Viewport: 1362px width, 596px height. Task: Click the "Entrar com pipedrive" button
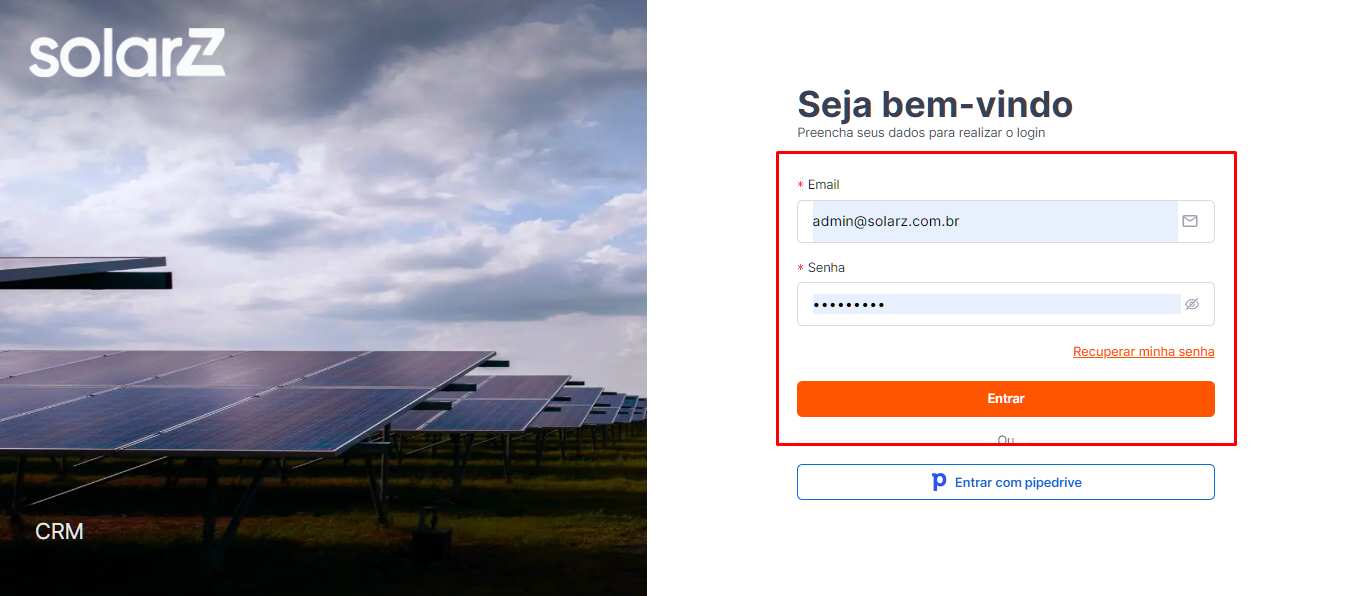[1005, 482]
